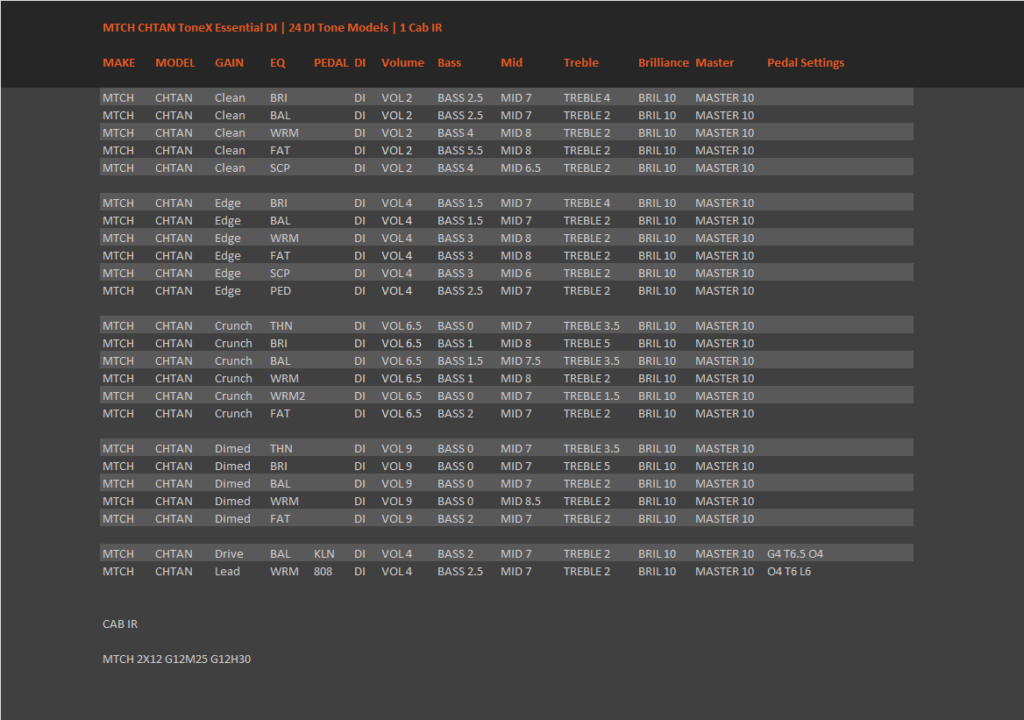Click BASS 5.5 in Clean FAT row

[460, 151]
